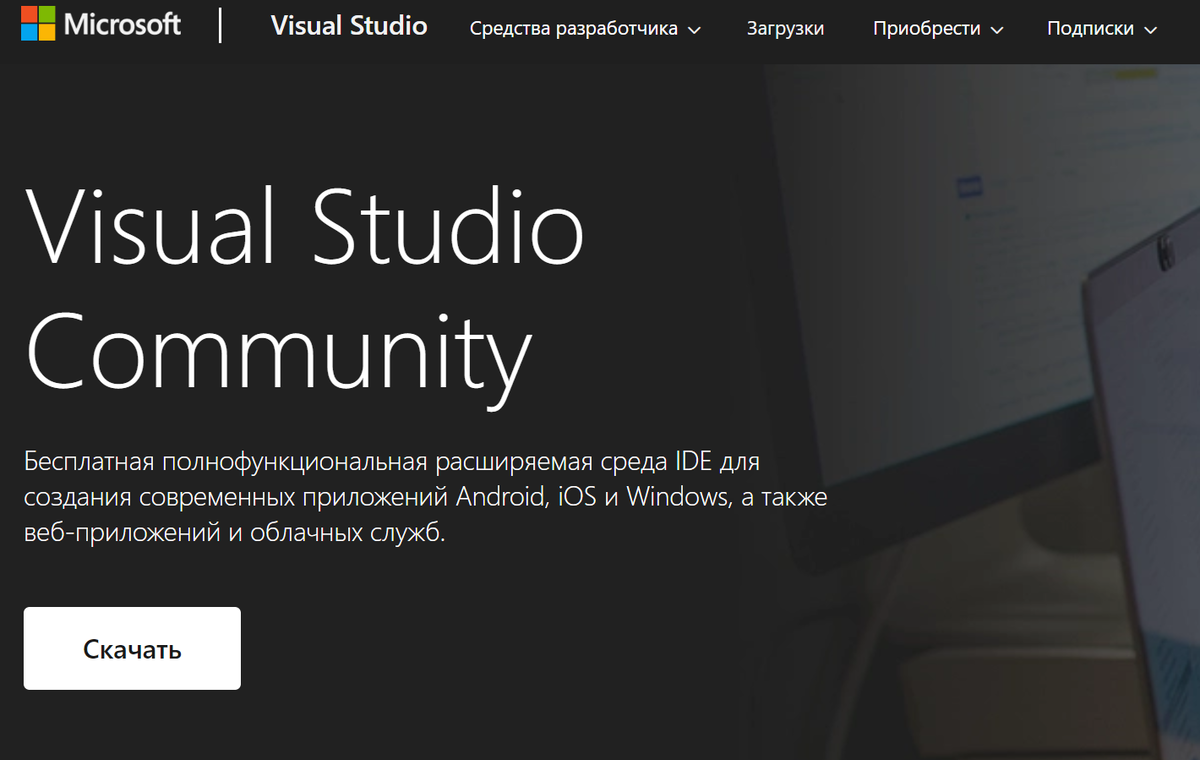Open the Загрузки page

pos(785,29)
